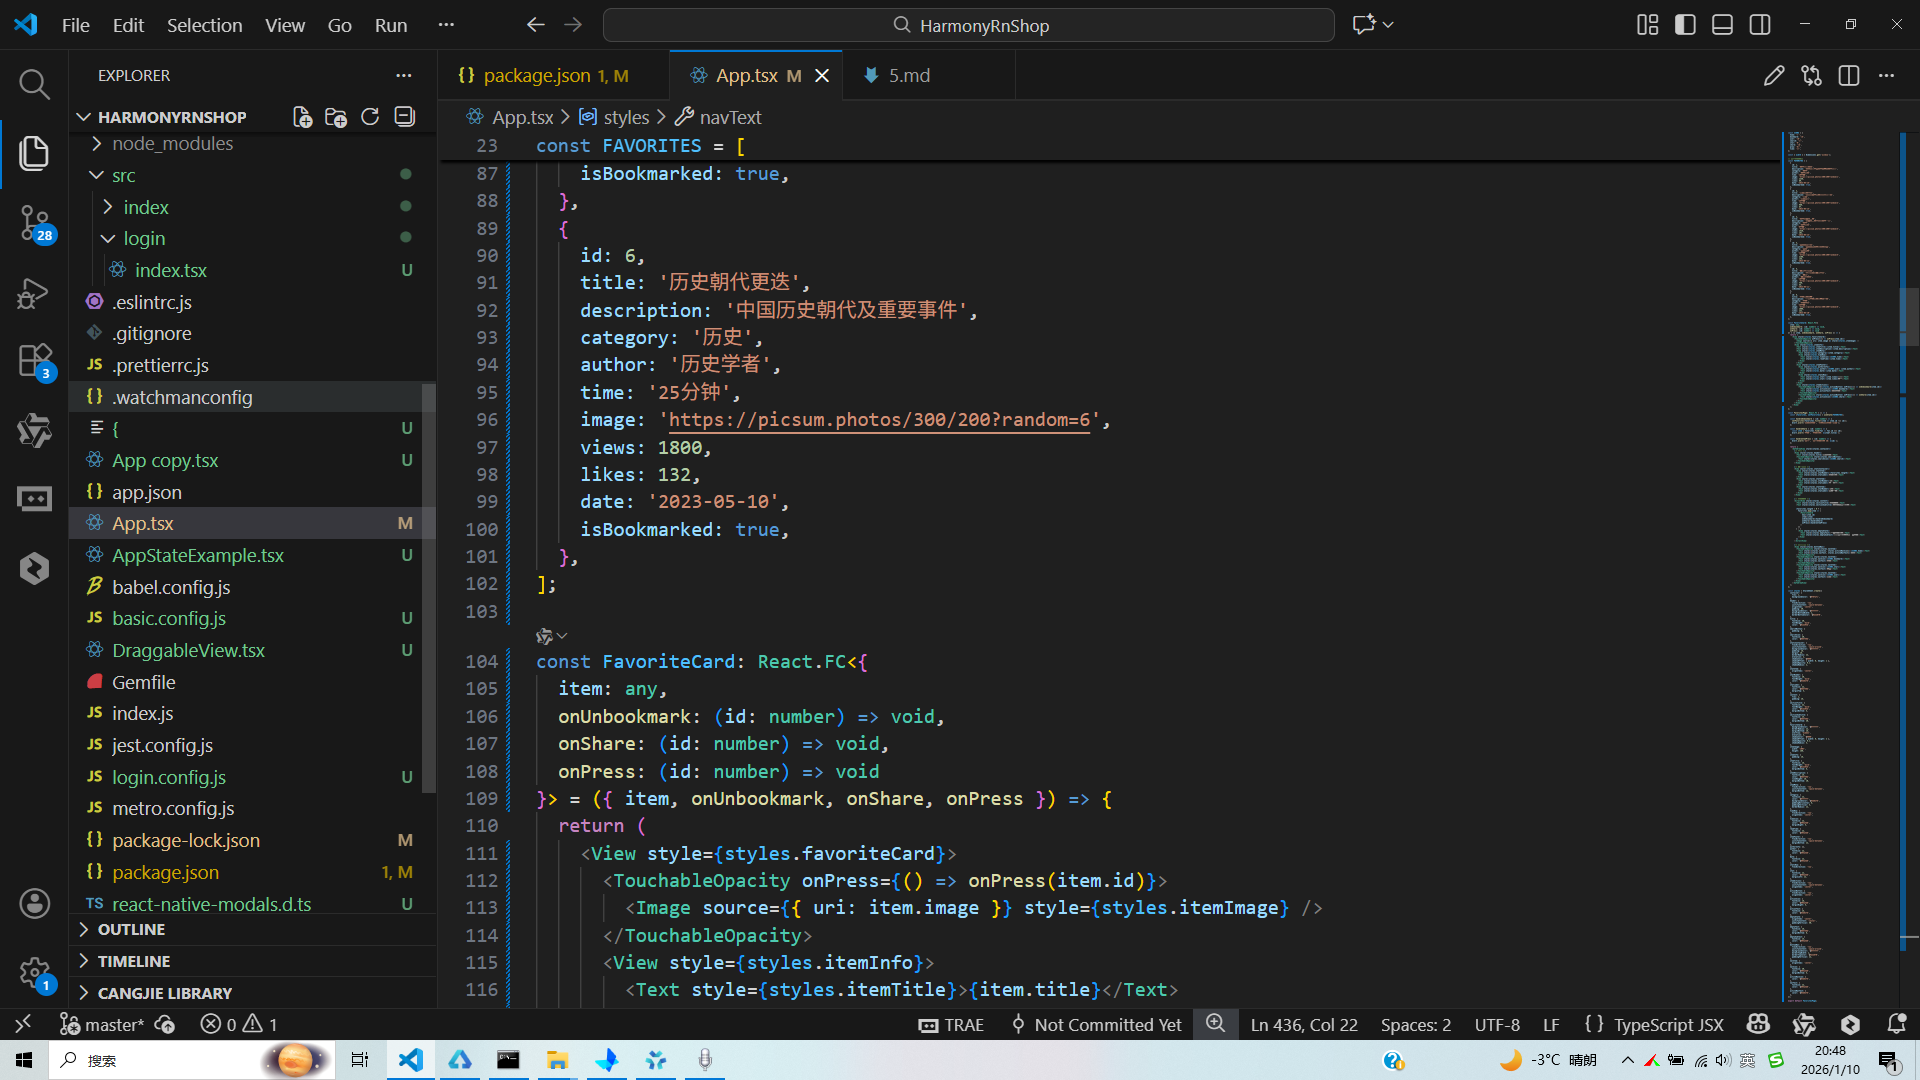Screen dimensions: 1920x1080
Task: Click New File icon in explorer header
Action: click(x=302, y=117)
